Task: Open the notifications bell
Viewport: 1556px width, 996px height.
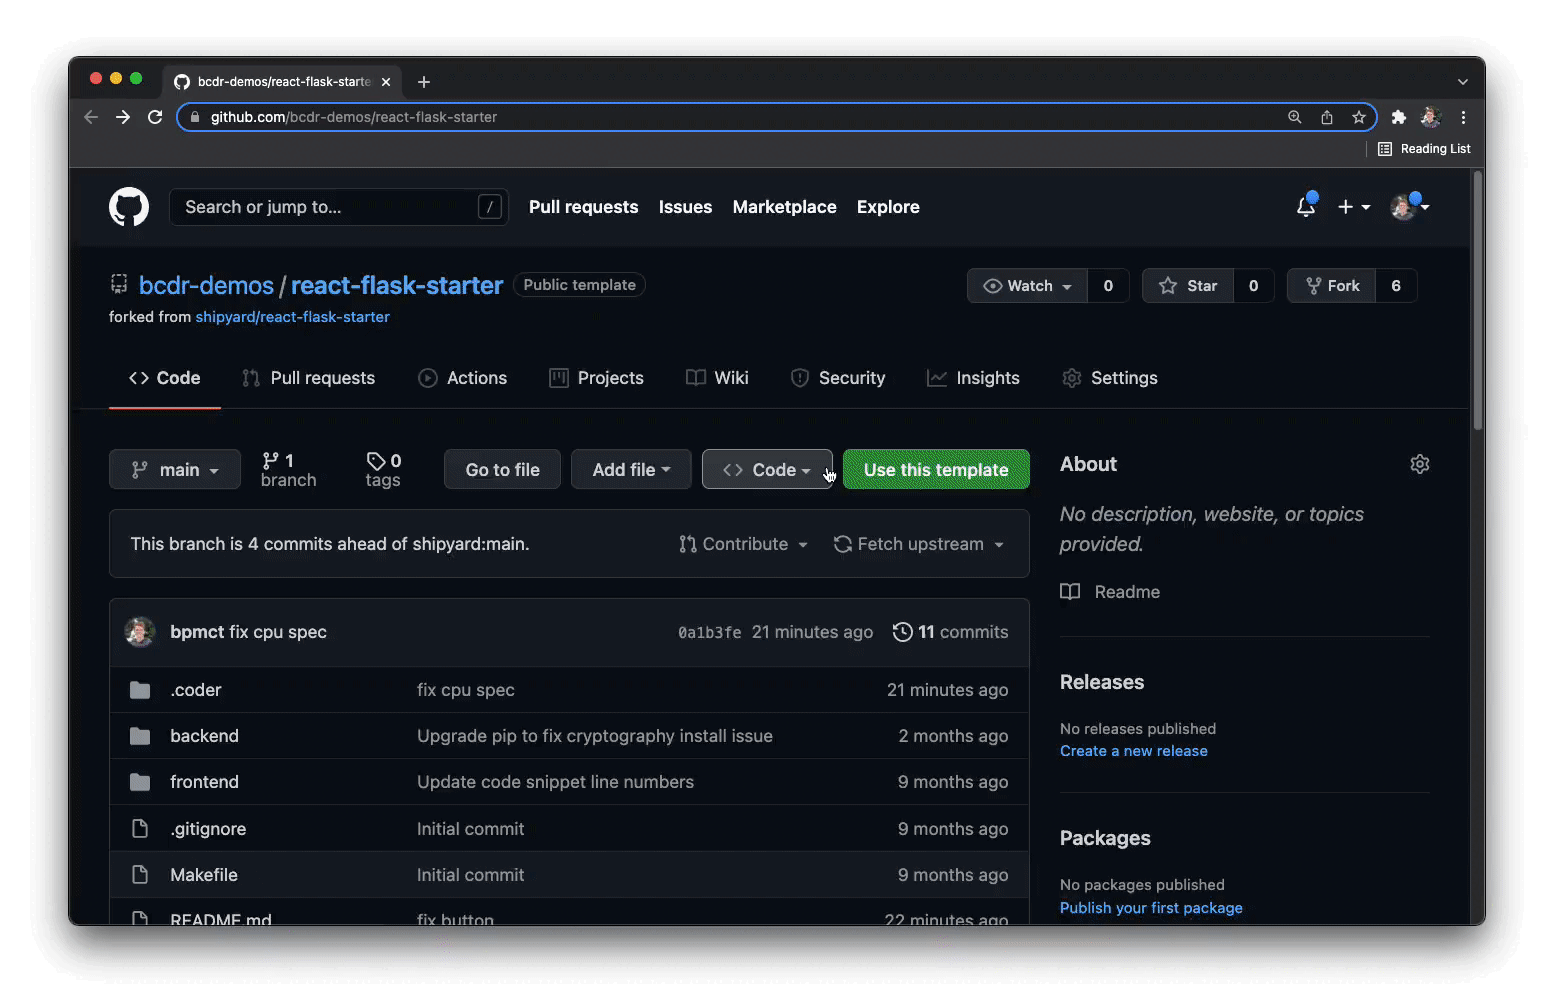Action: pyautogui.click(x=1306, y=206)
